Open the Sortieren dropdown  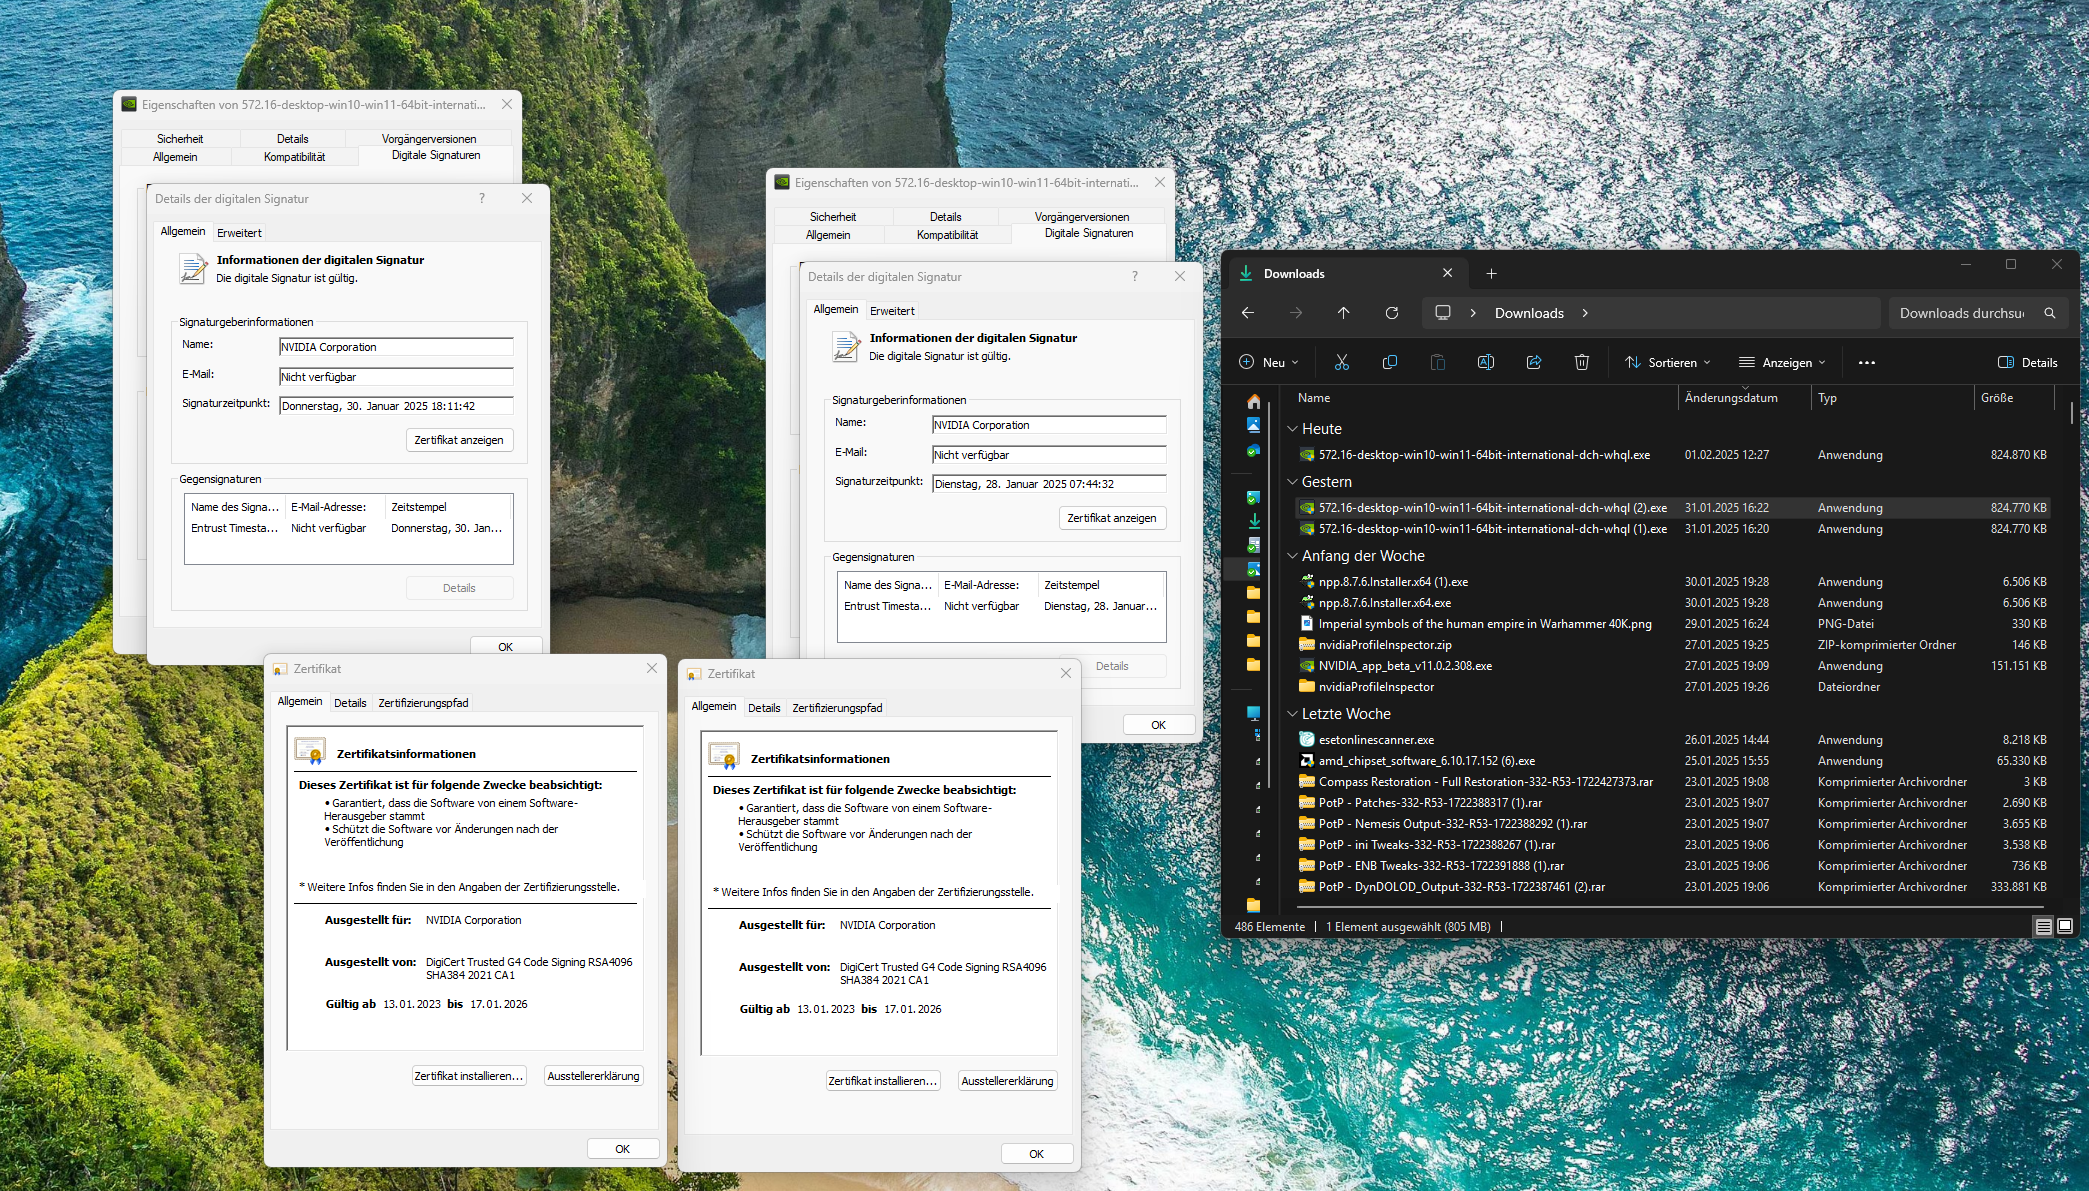(1668, 363)
